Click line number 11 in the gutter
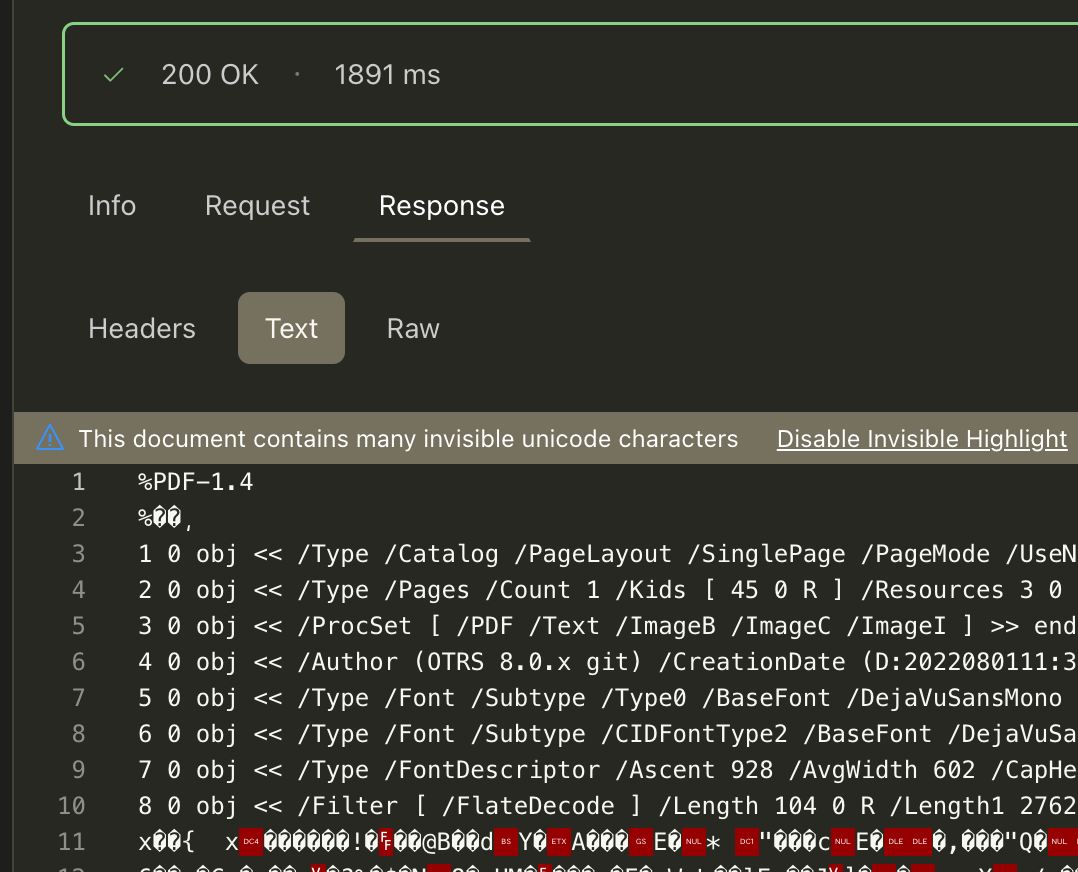 72,842
